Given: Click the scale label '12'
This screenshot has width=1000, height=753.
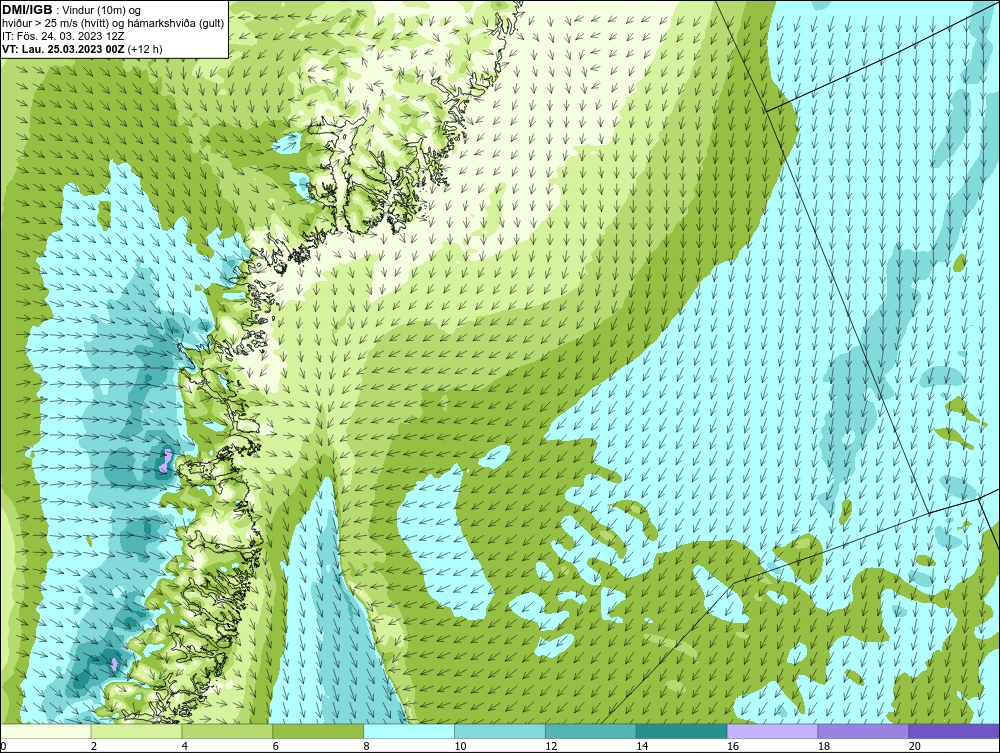Looking at the screenshot, I should tap(551, 746).
